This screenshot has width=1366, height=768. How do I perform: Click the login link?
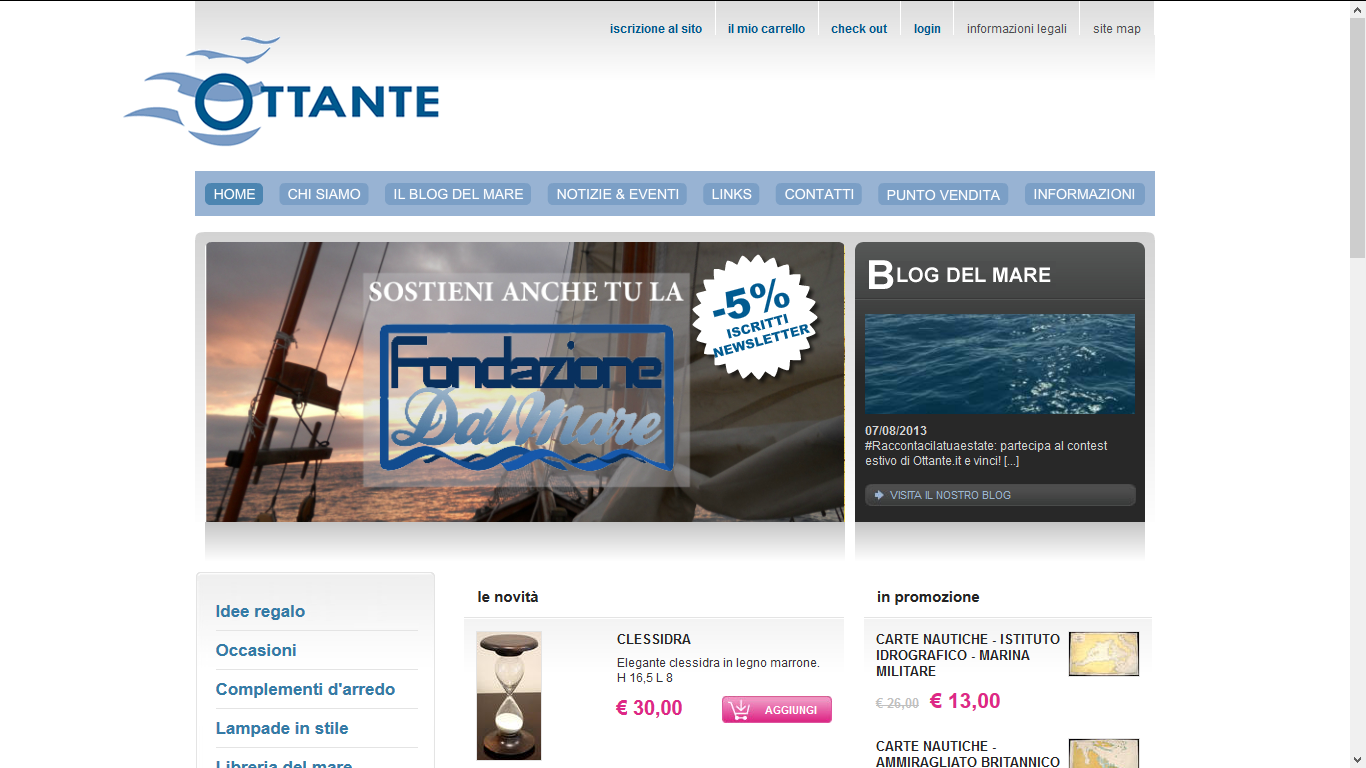927,29
